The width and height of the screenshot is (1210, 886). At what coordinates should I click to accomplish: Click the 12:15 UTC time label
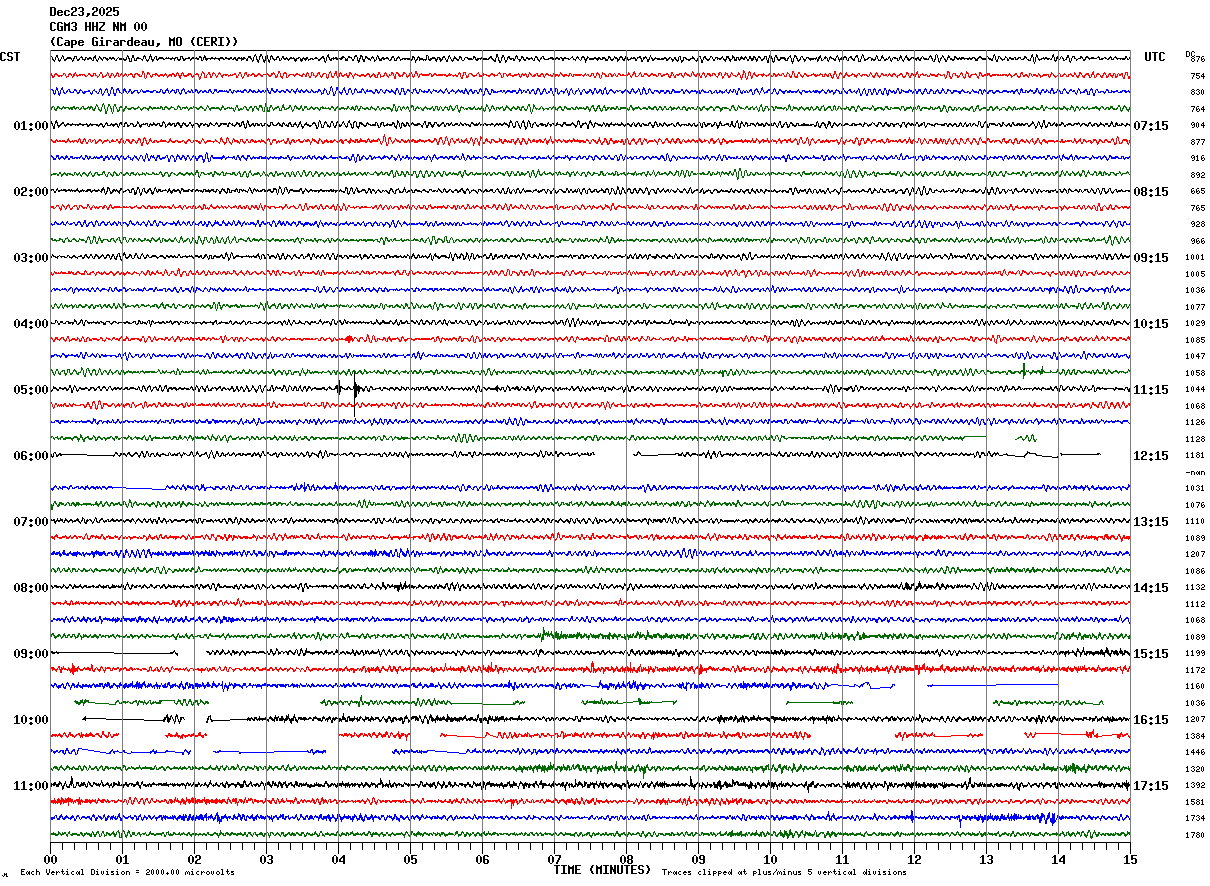click(x=1151, y=456)
